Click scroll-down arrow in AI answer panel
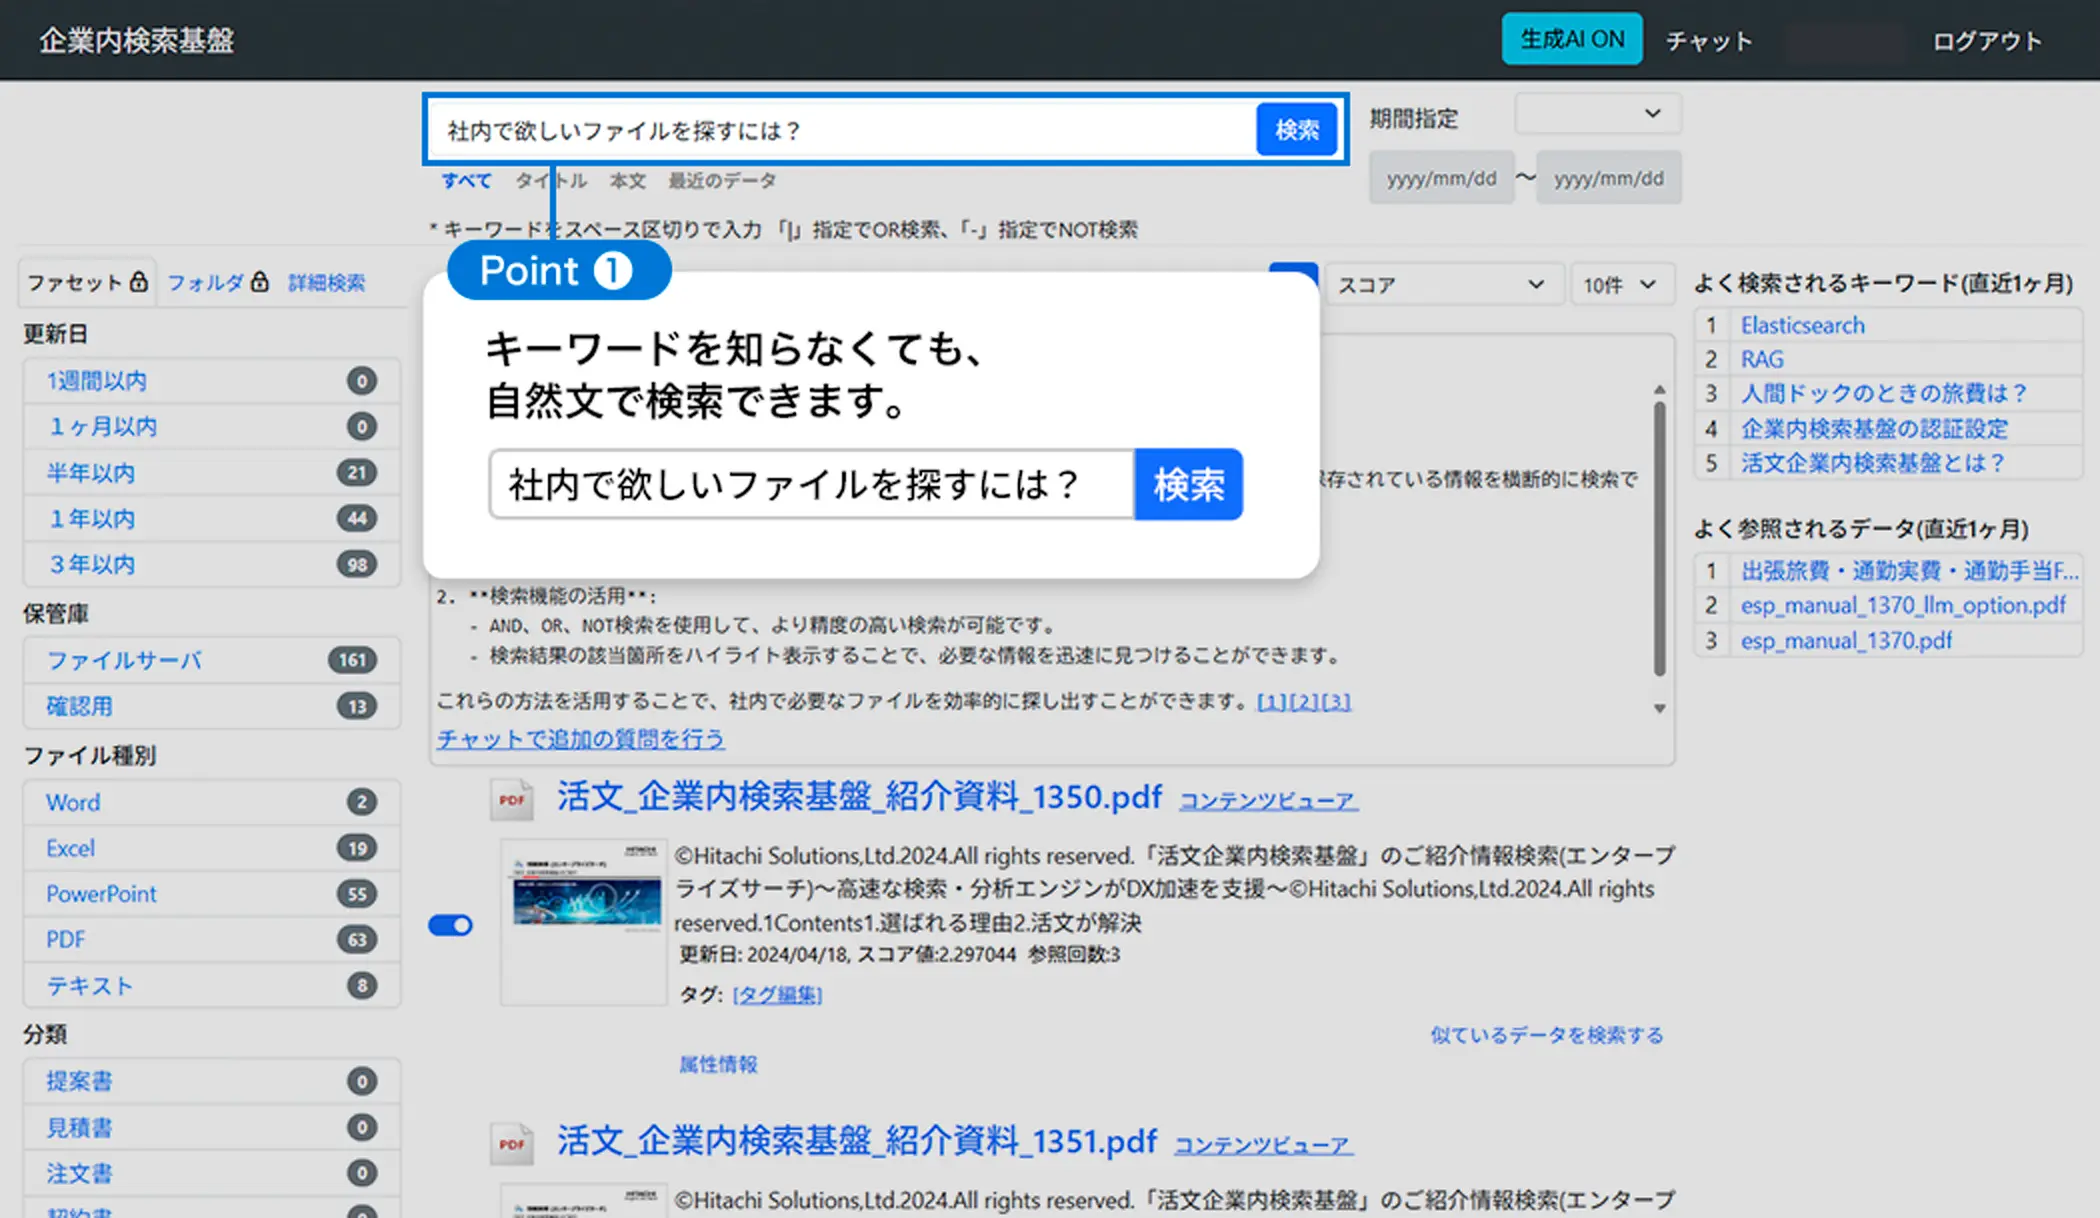This screenshot has height=1218, width=2100. (x=1659, y=709)
